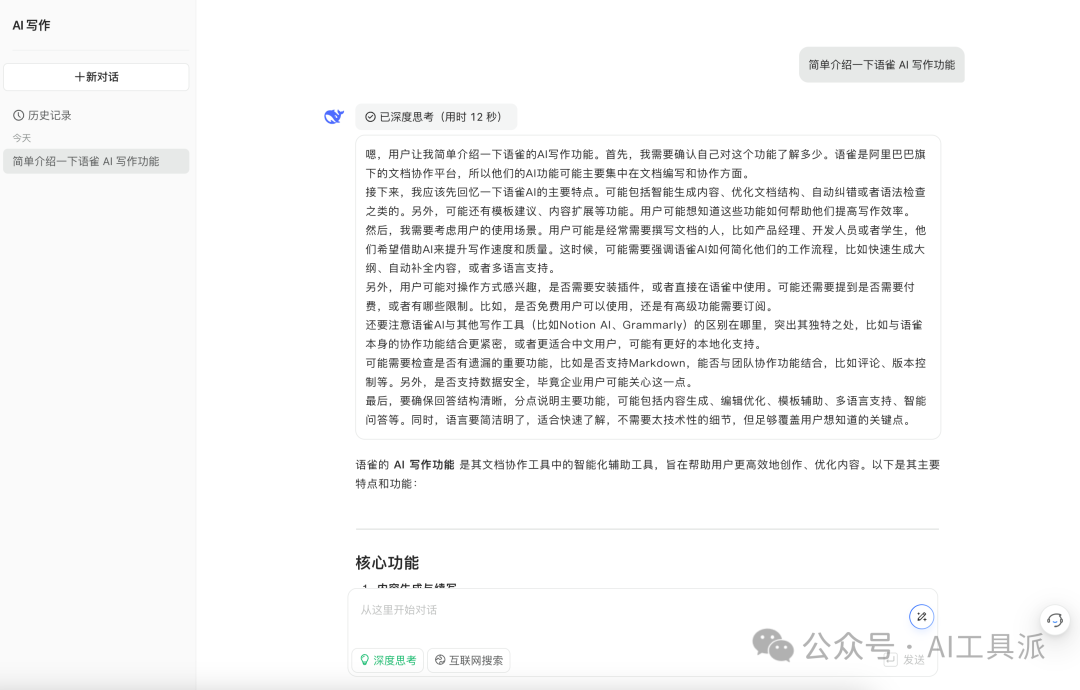Screen dimensions: 1080x690
Task: Click the 核心功能 heading
Action: (x=387, y=563)
